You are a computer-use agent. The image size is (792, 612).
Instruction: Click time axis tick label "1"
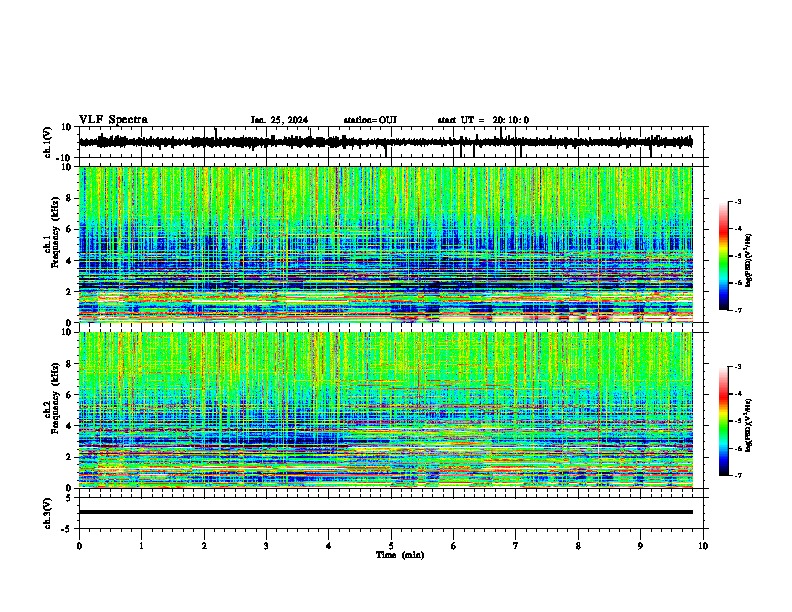(141, 546)
